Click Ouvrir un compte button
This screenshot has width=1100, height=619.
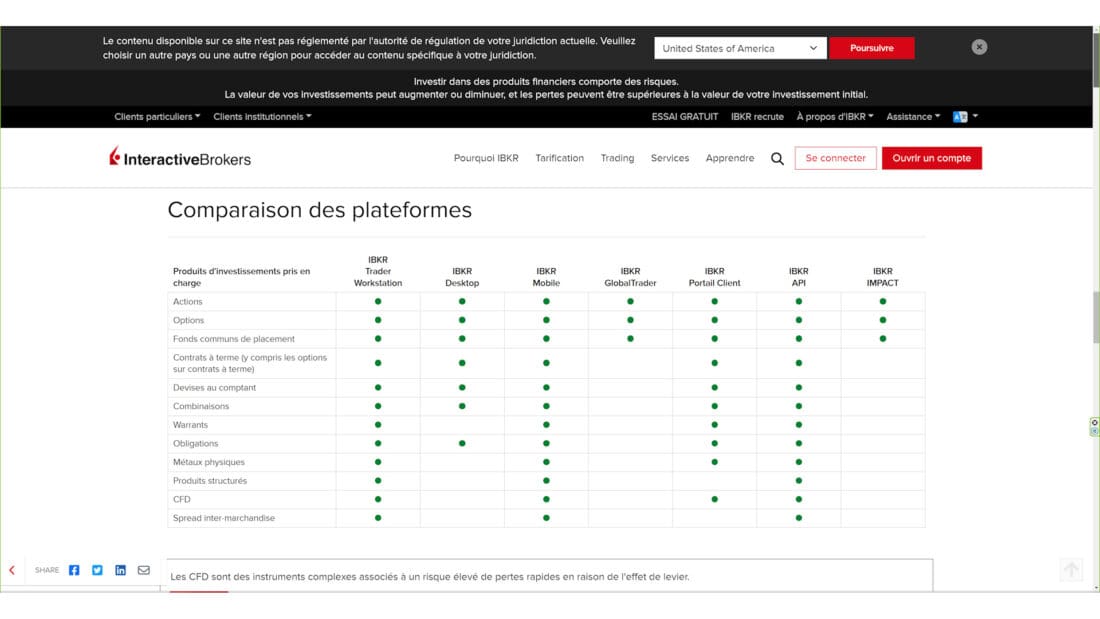[931, 158]
